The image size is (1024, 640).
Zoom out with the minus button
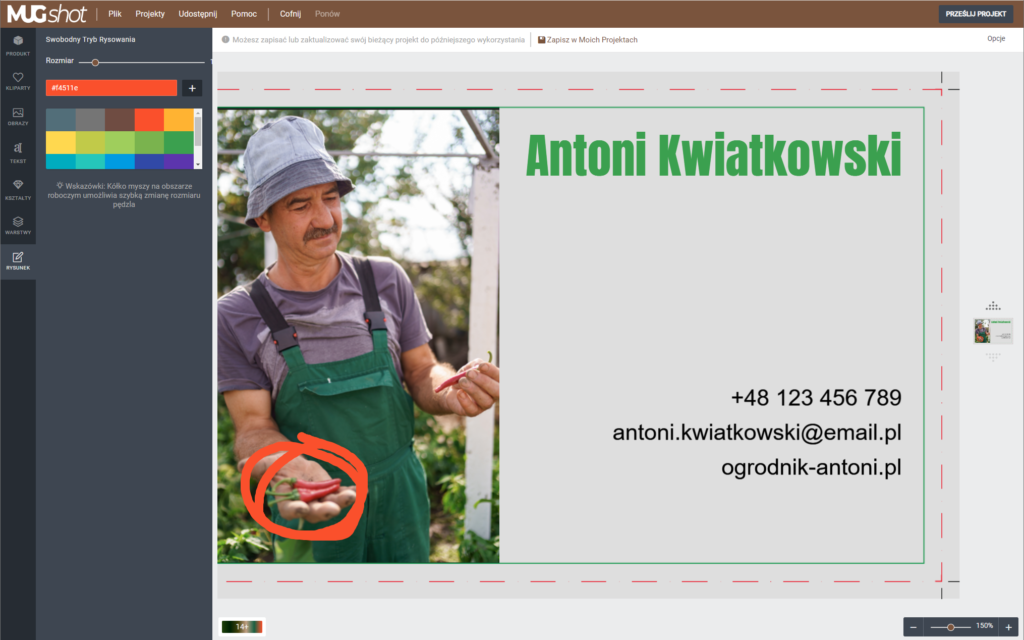click(913, 627)
